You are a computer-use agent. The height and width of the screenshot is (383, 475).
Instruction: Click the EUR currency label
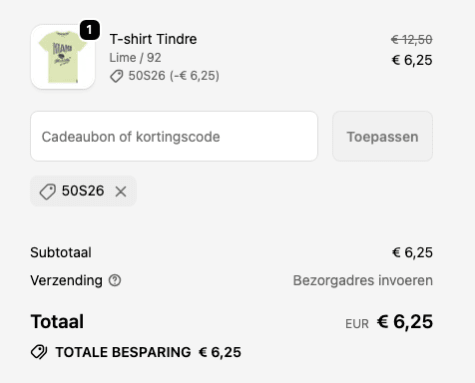click(357, 324)
